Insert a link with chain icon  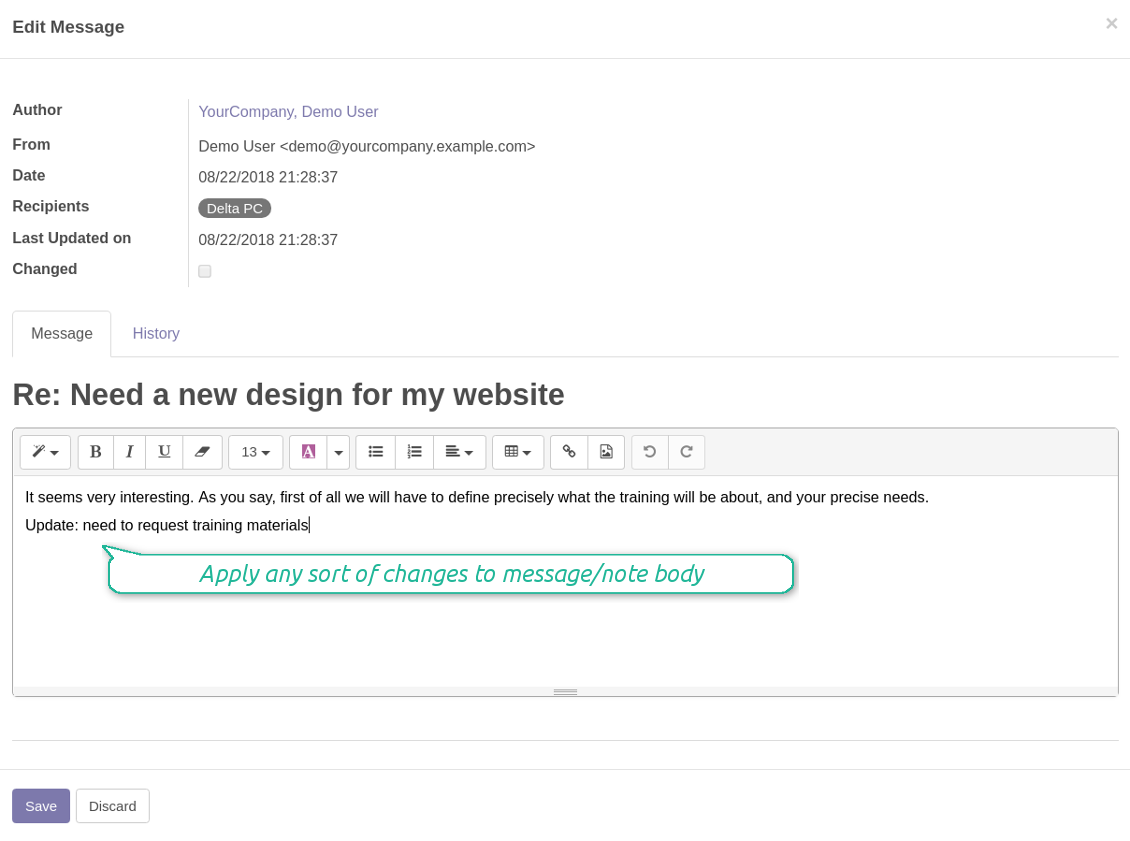569,452
